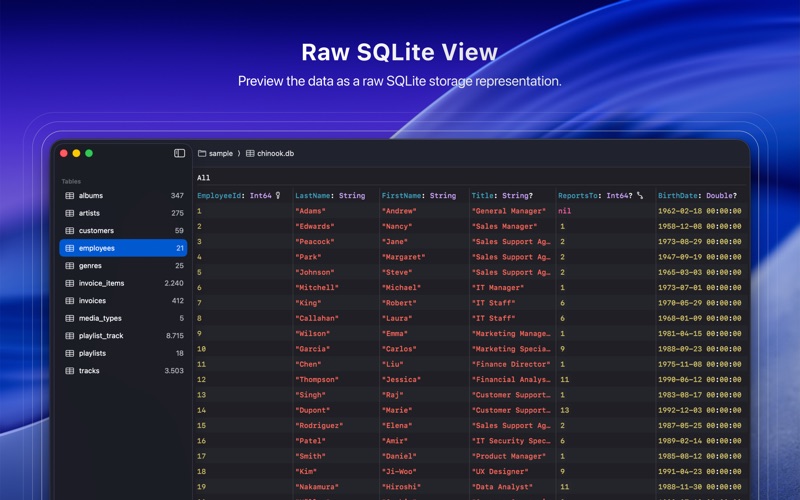800x500 pixels.
Task: Select the "Callahan" last name cell
Action: [x=317, y=318]
